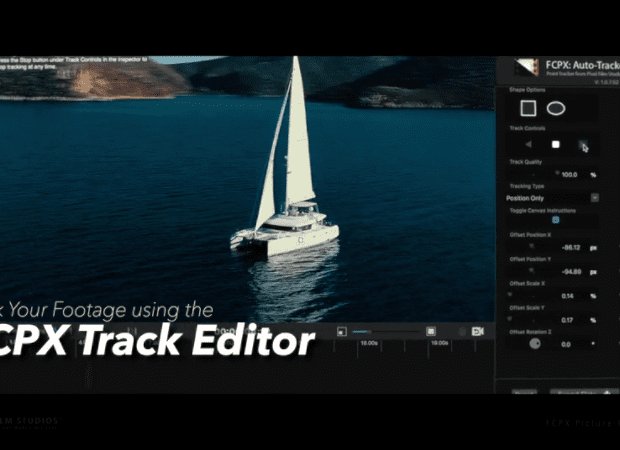This screenshot has height=450, width=620.
Task: Click the track backward triangle button
Action: pyautogui.click(x=529, y=145)
